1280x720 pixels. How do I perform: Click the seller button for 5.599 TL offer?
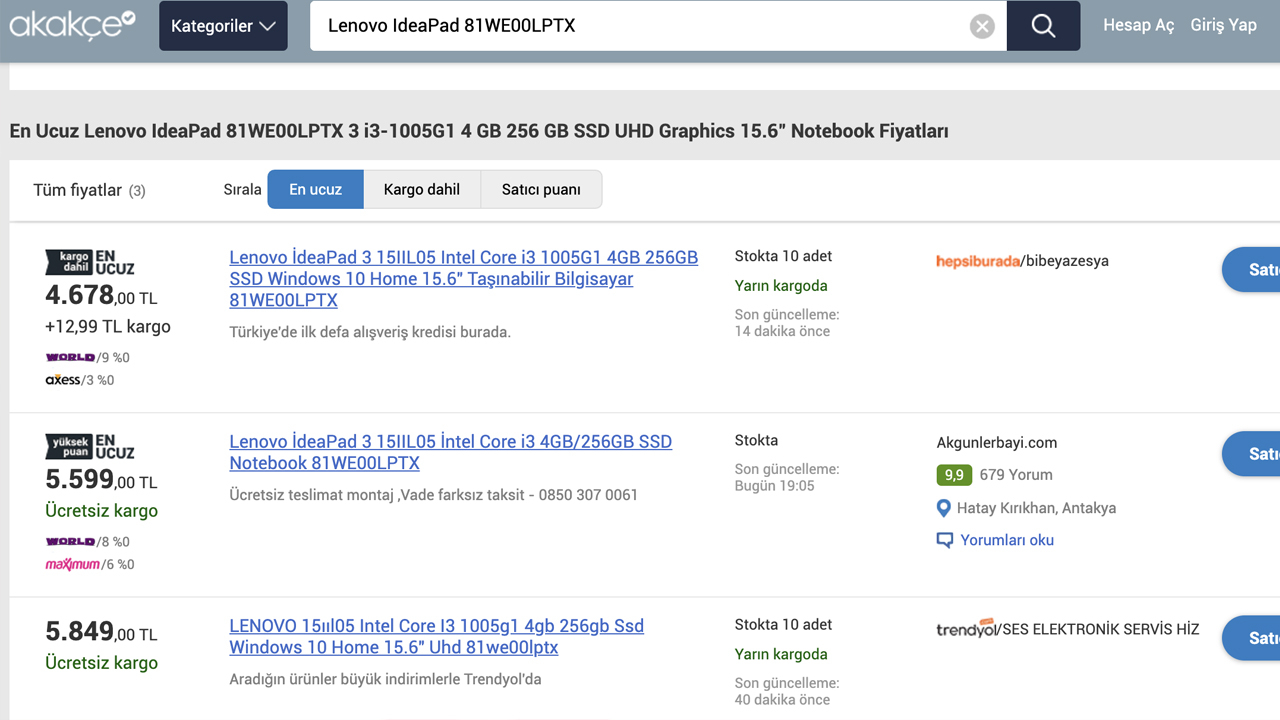[x=1254, y=454]
